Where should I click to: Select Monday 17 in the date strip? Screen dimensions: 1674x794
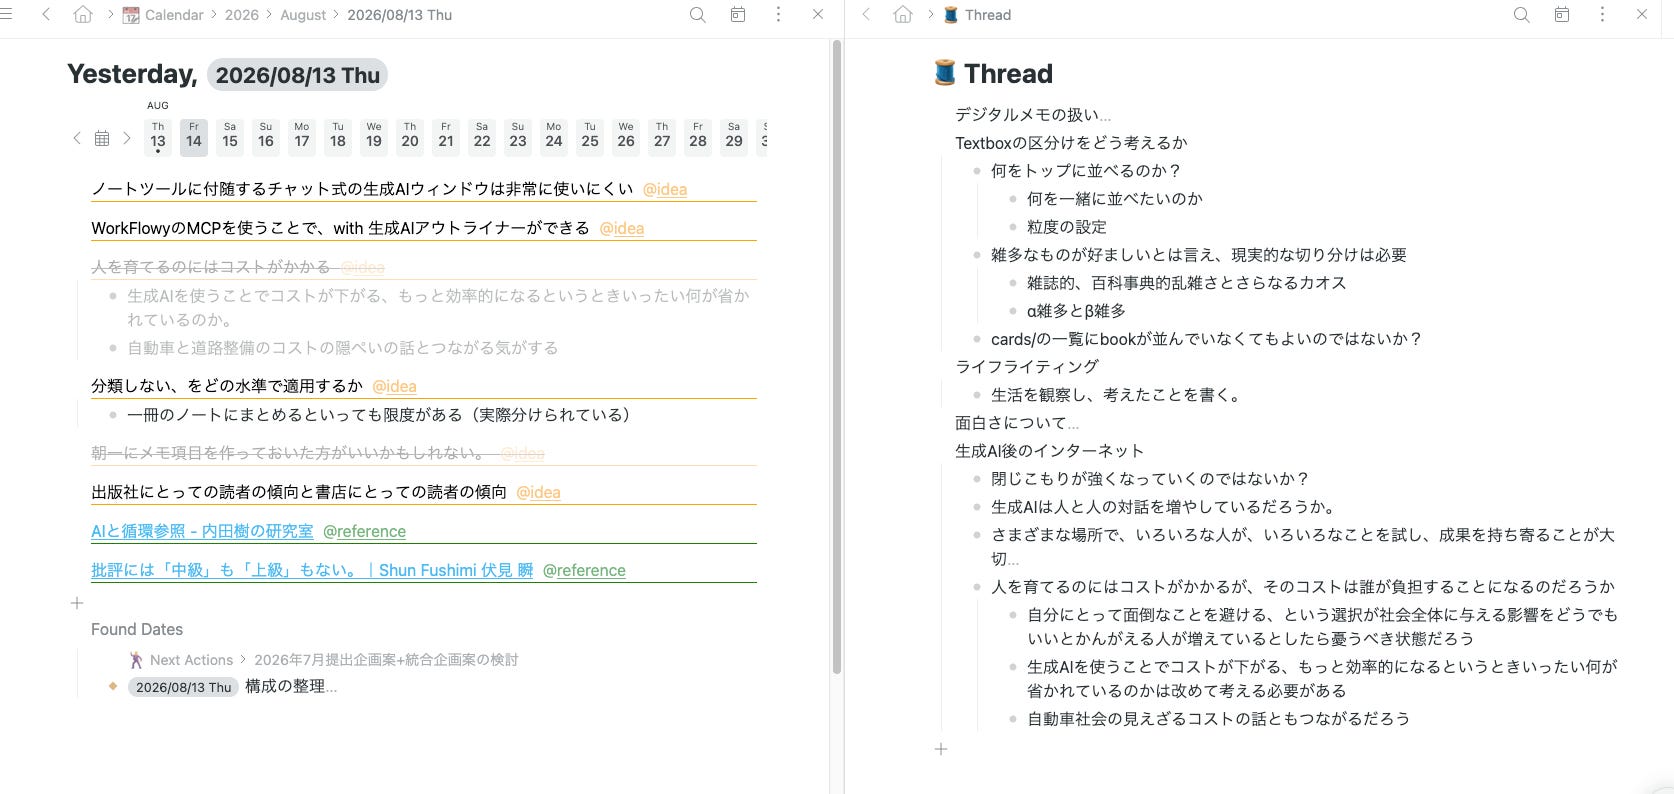pos(302,137)
